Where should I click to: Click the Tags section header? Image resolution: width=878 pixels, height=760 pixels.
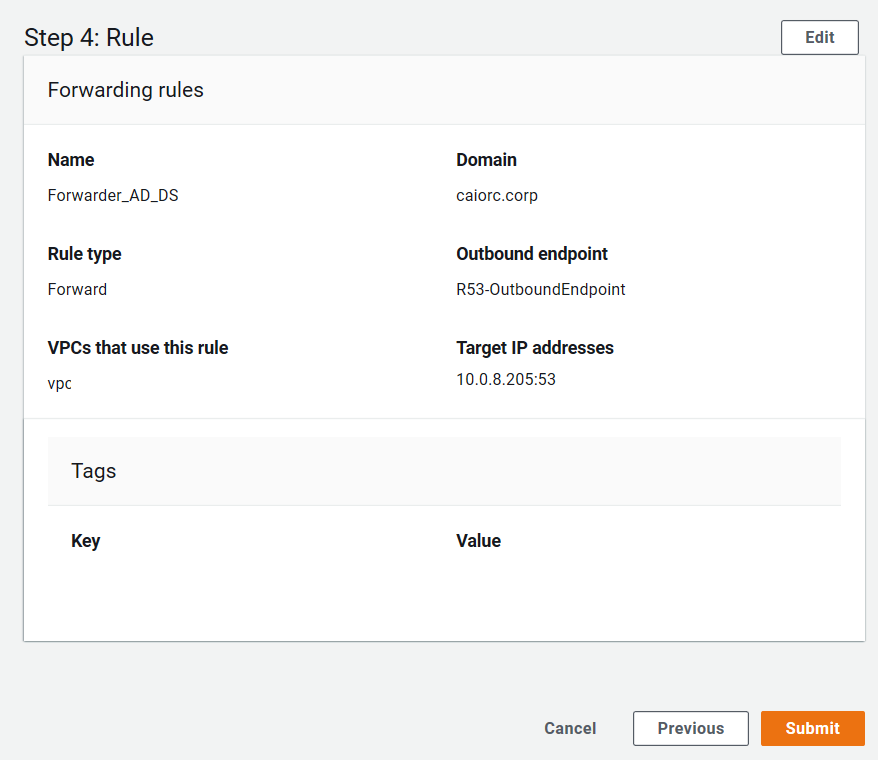[94, 471]
